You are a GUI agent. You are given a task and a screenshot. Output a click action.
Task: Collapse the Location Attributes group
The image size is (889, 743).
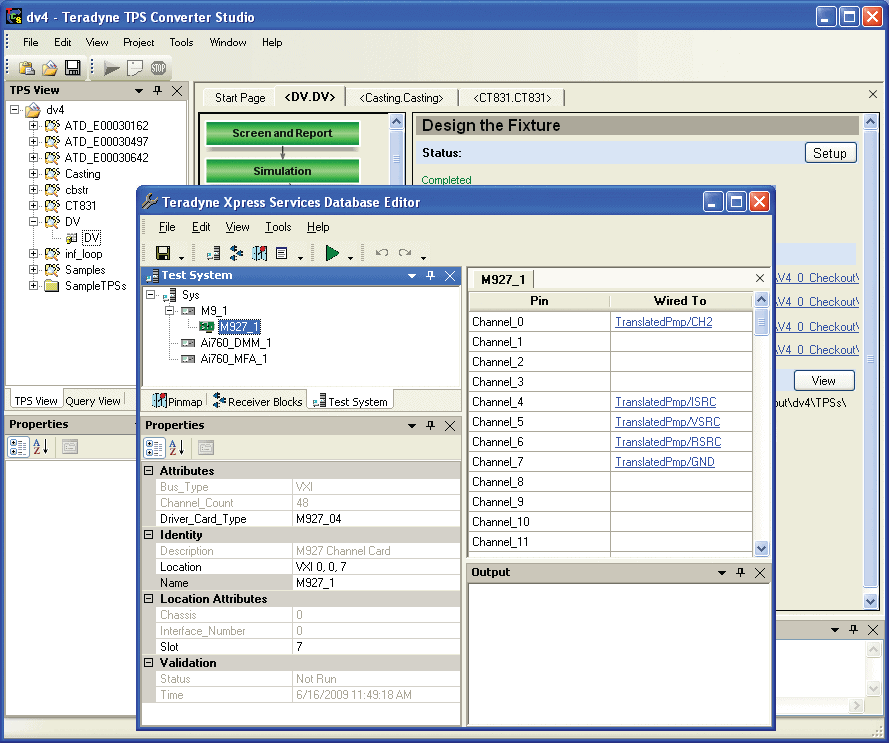(149, 599)
